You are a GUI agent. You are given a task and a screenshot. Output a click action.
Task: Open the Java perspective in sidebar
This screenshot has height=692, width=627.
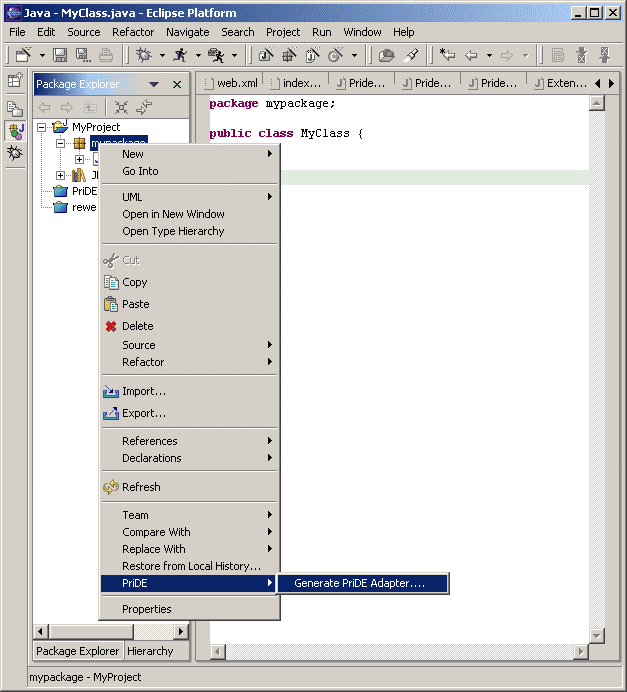coord(15,131)
